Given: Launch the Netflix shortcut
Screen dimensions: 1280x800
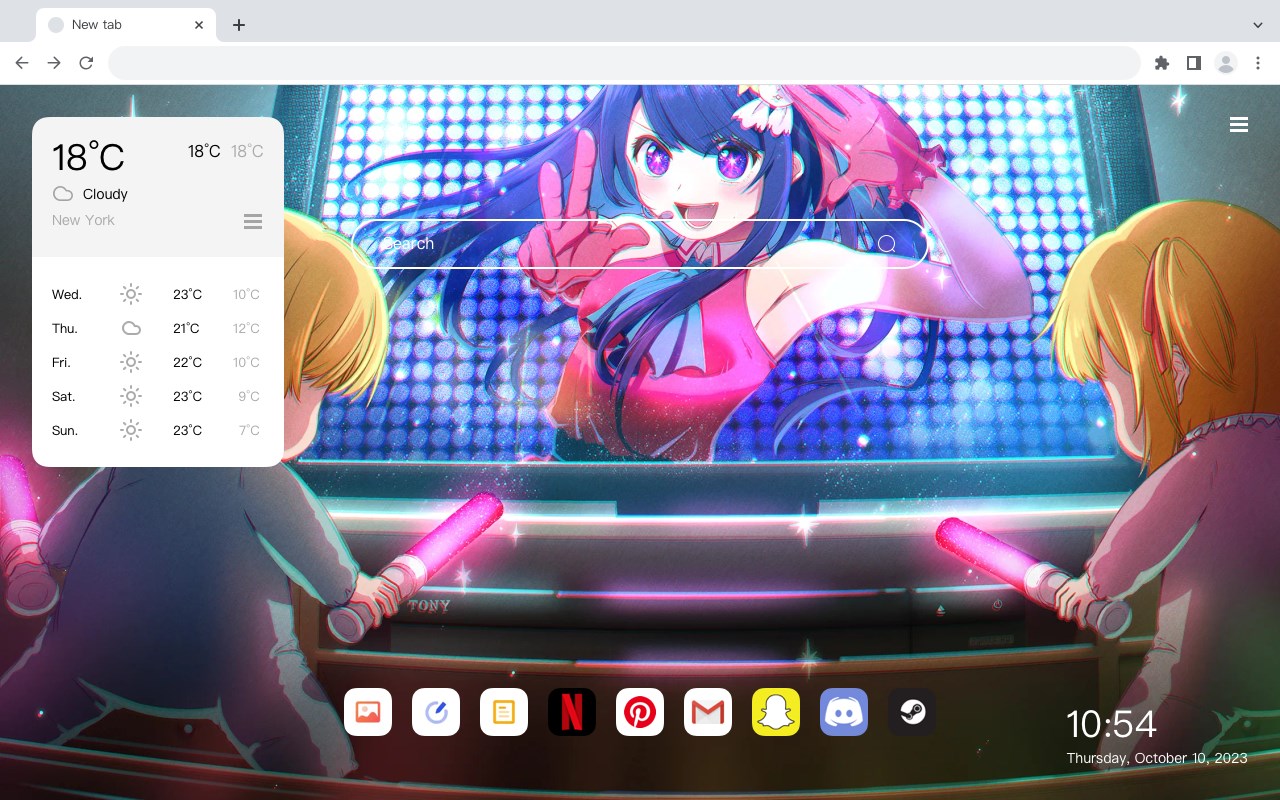Looking at the screenshot, I should pyautogui.click(x=572, y=712).
